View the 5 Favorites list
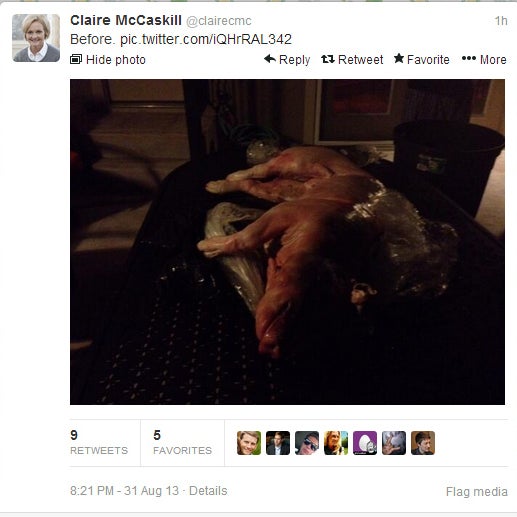Image resolution: width=517 pixels, height=517 pixels. [182, 443]
